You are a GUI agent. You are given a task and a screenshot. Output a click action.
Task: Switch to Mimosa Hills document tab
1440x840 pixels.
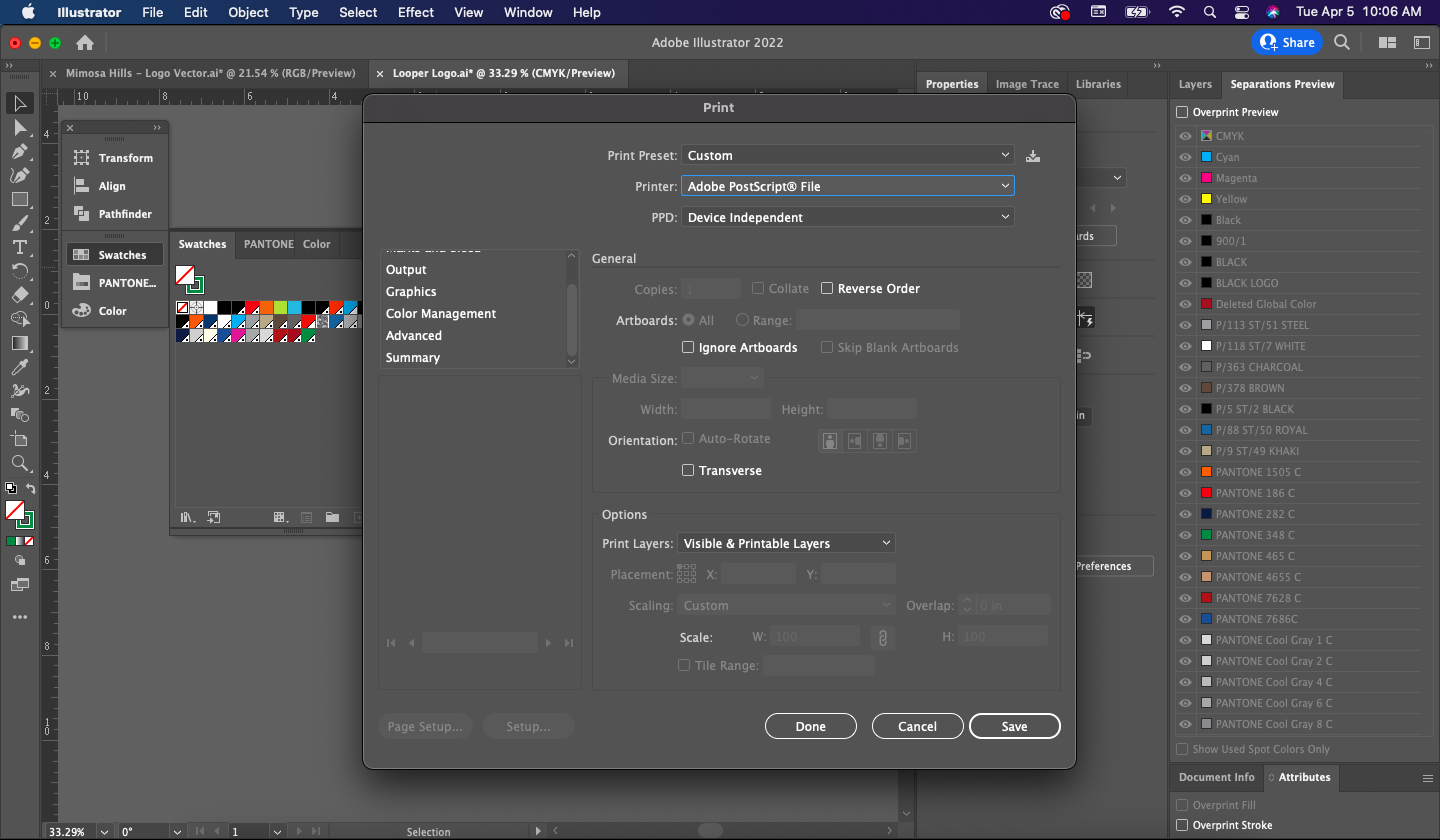point(210,73)
